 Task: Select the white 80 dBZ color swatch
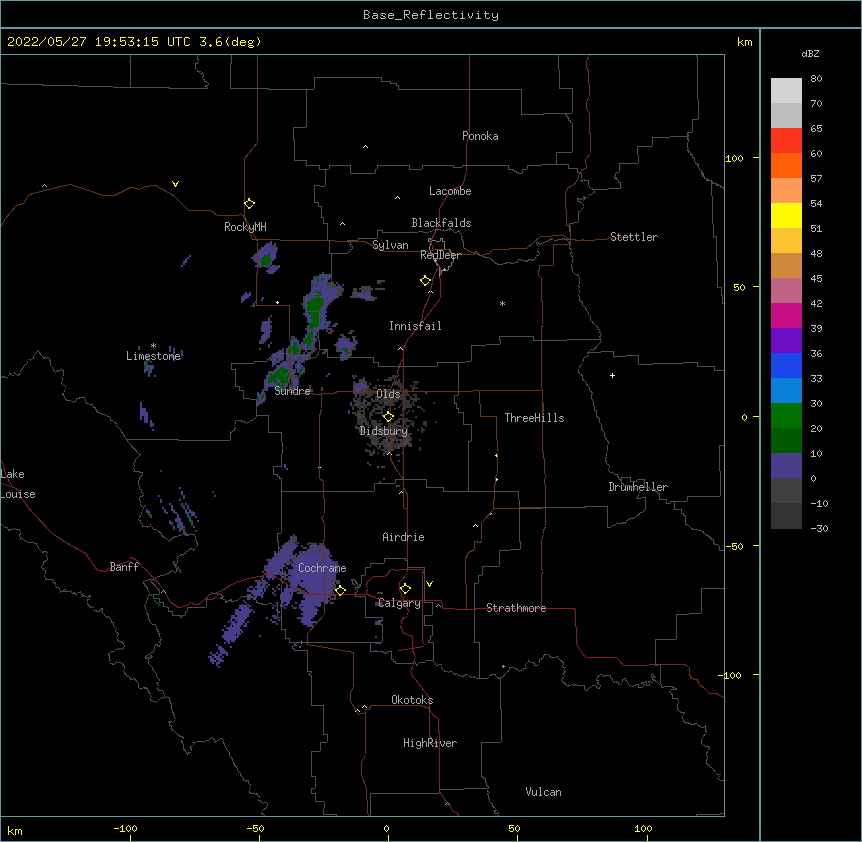click(x=786, y=91)
